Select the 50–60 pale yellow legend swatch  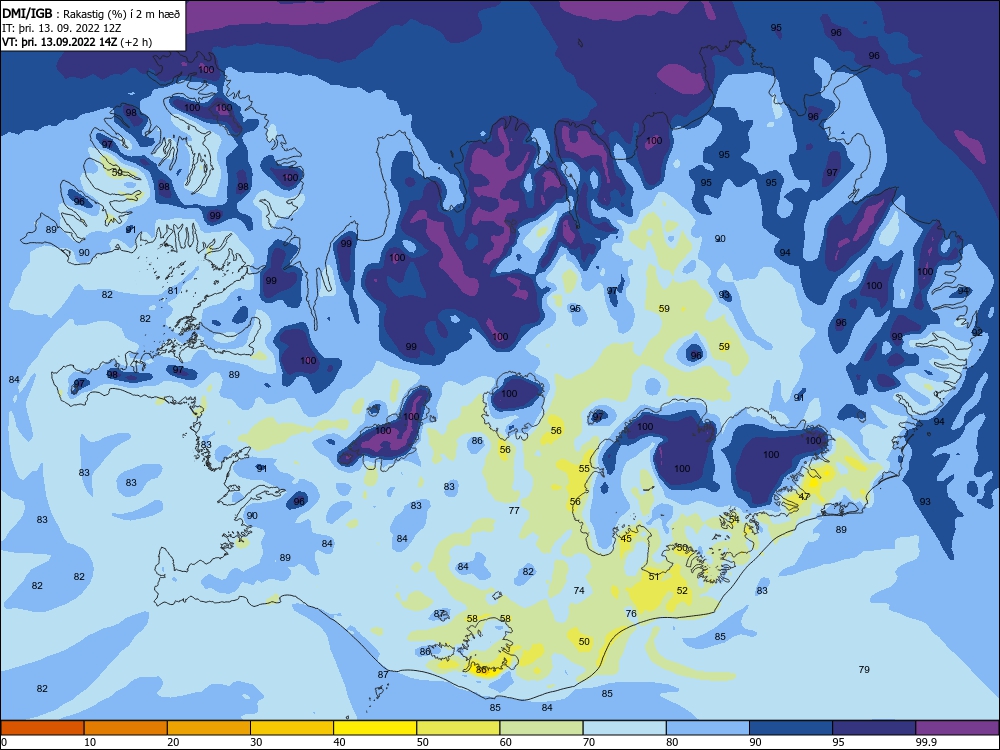(458, 728)
